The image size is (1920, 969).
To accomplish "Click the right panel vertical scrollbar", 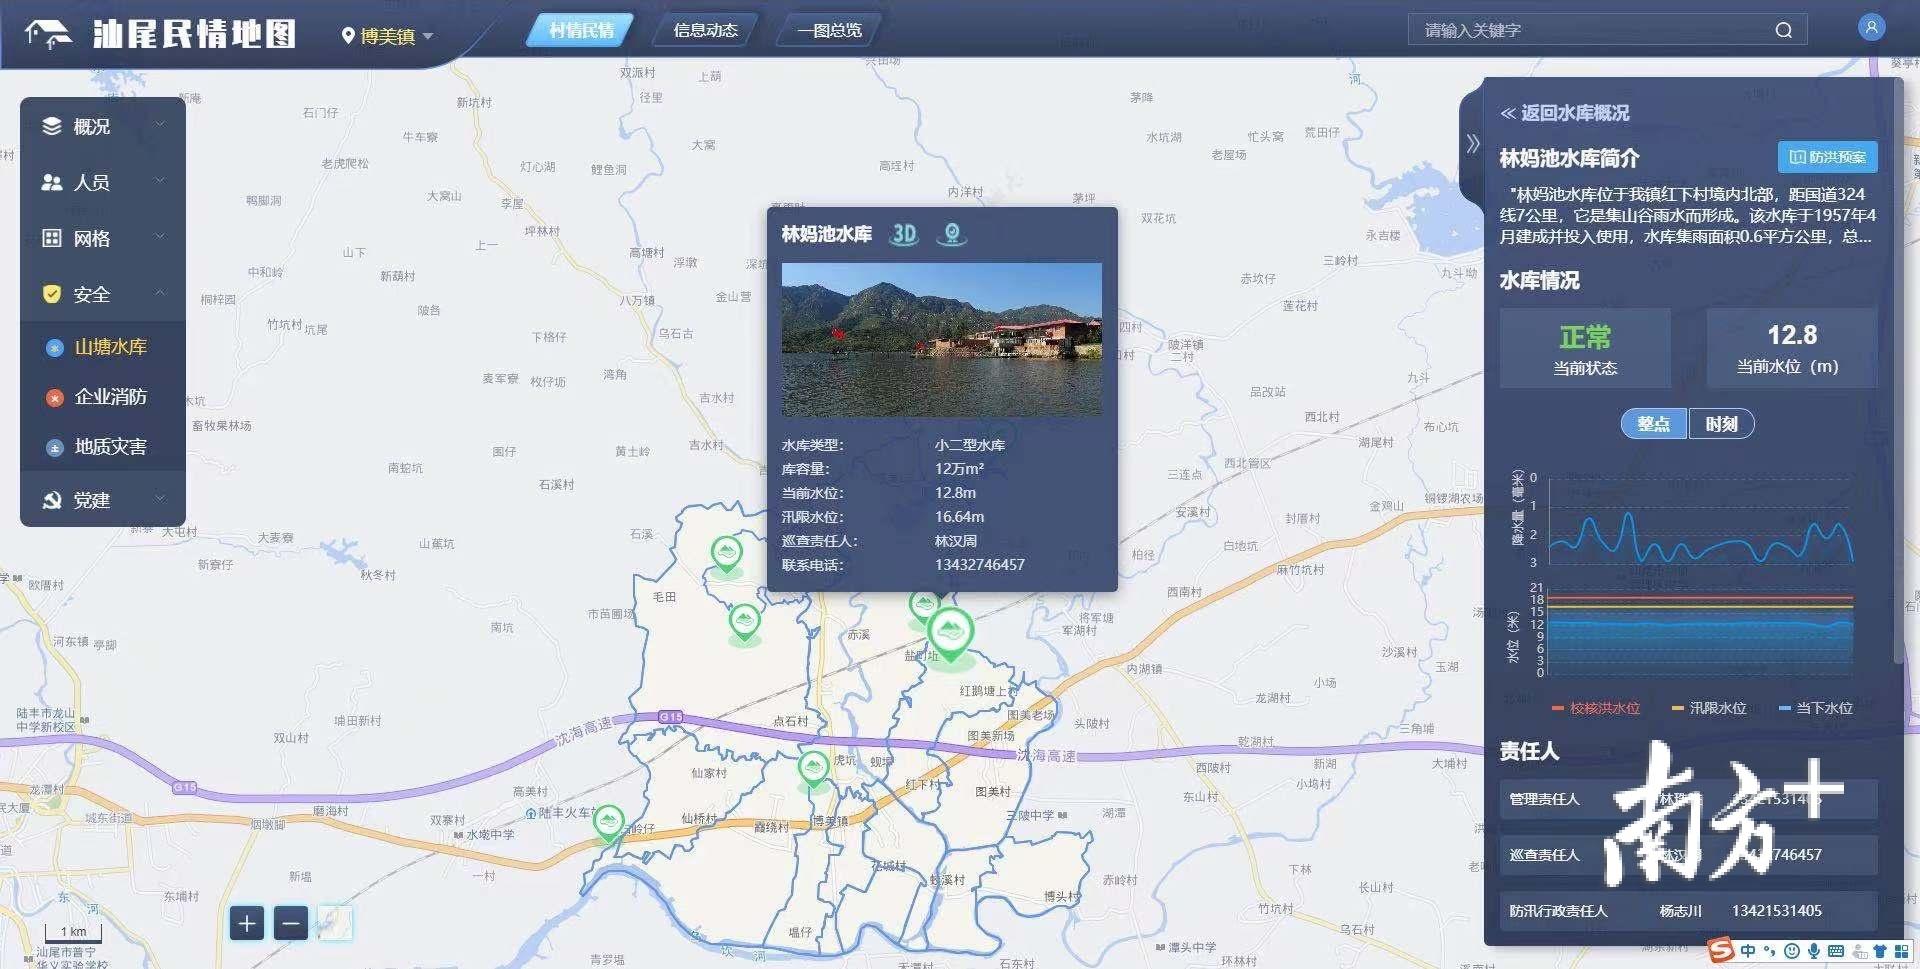I will point(1898,370).
